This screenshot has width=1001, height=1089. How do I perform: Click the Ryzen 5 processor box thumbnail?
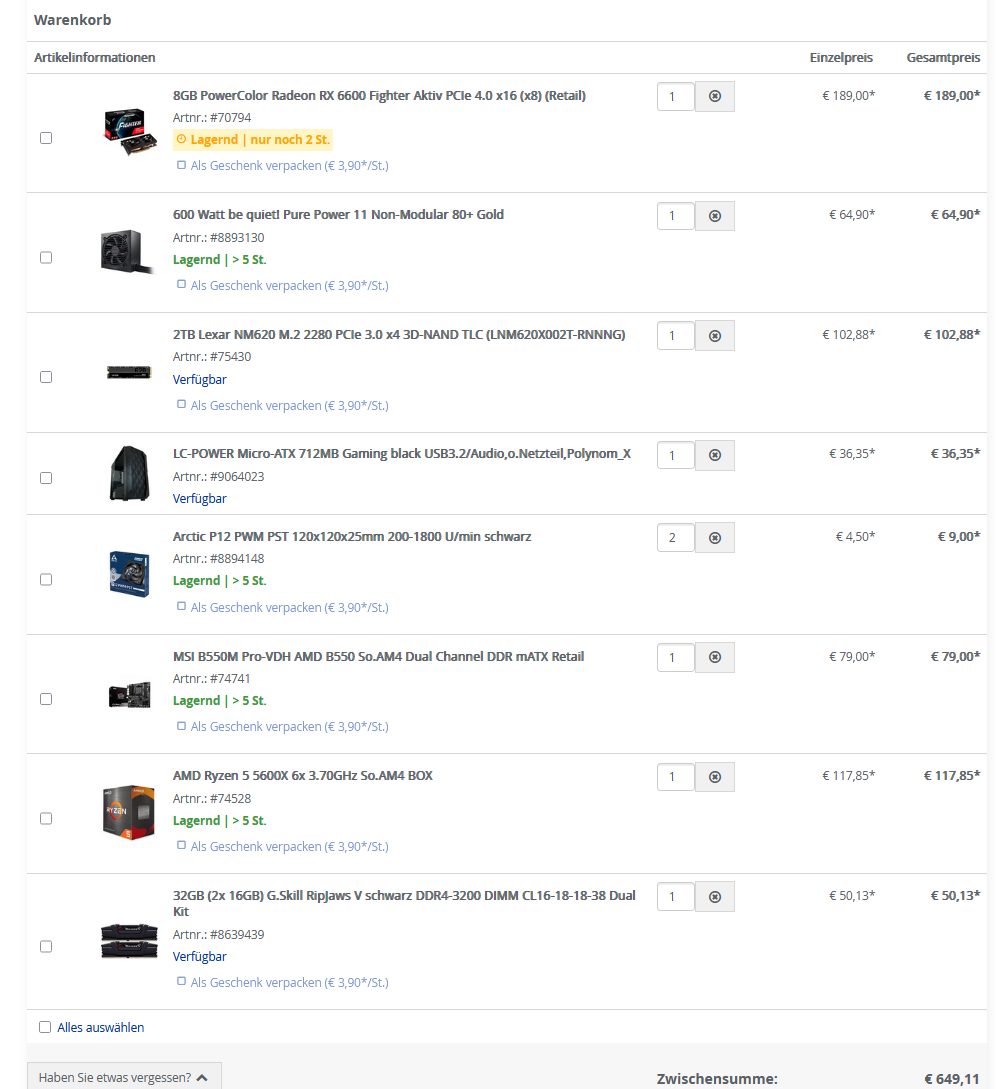coord(129,812)
